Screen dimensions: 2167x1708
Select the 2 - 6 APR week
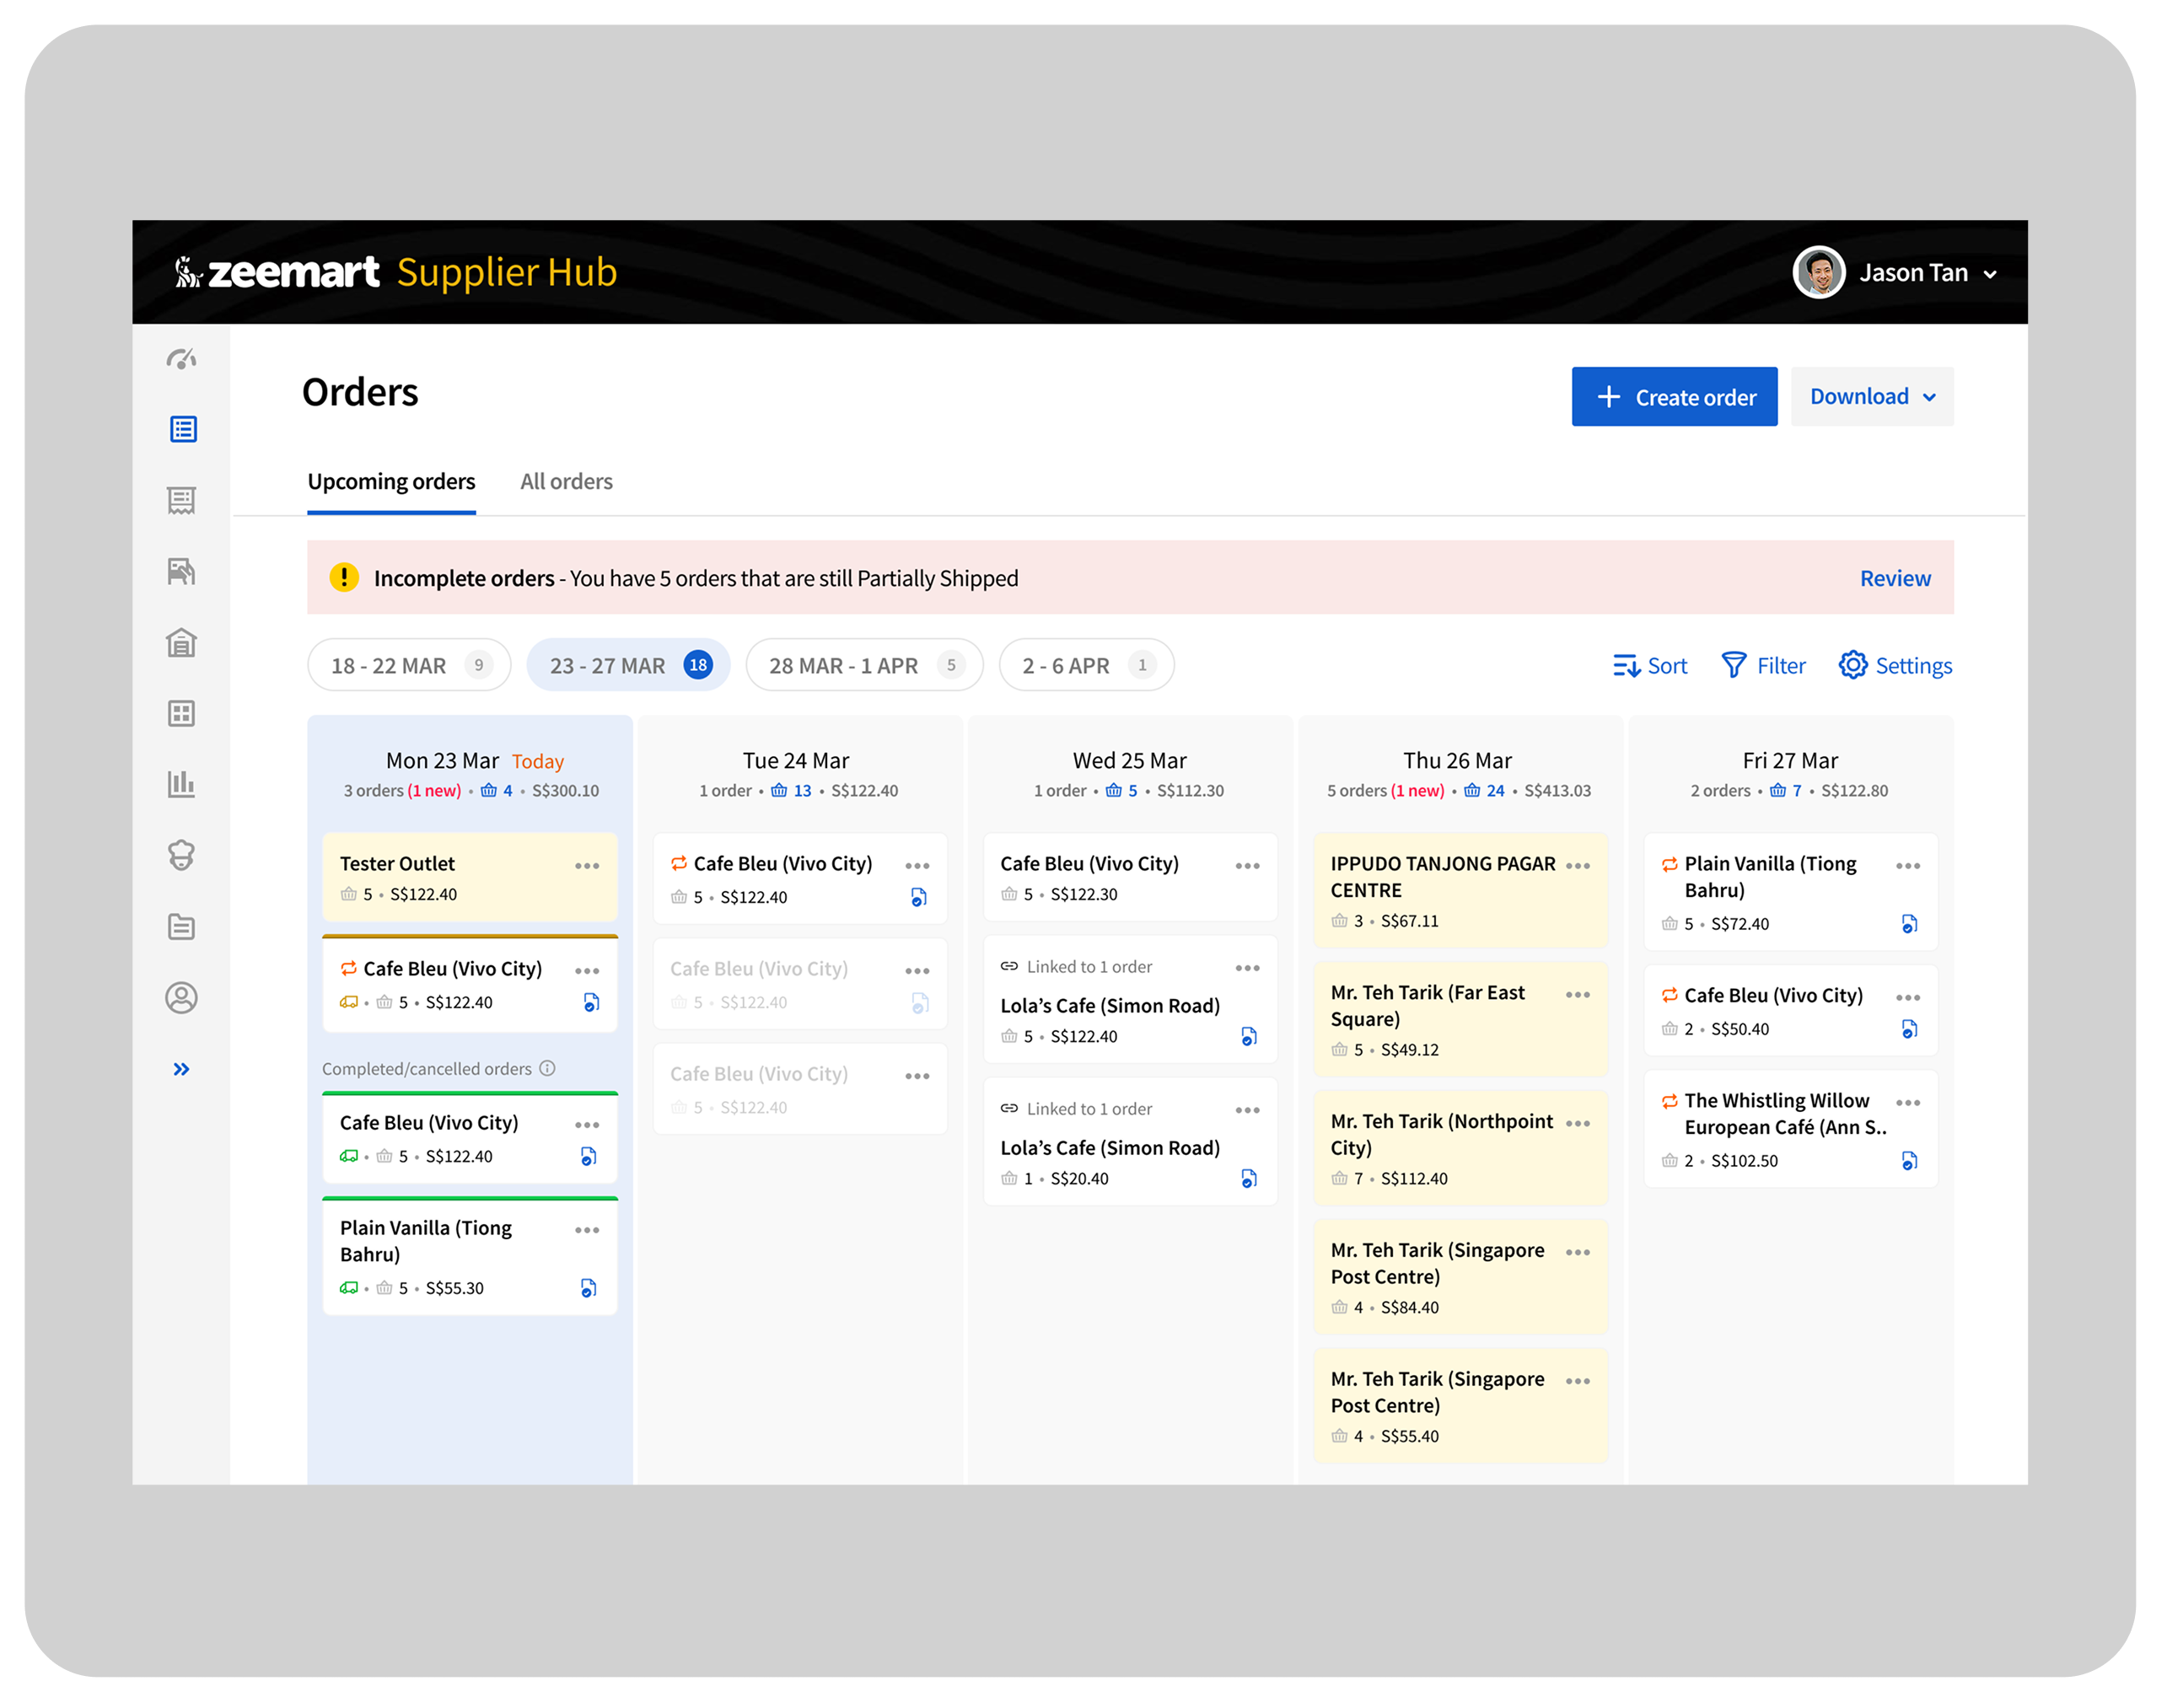[x=1087, y=666]
